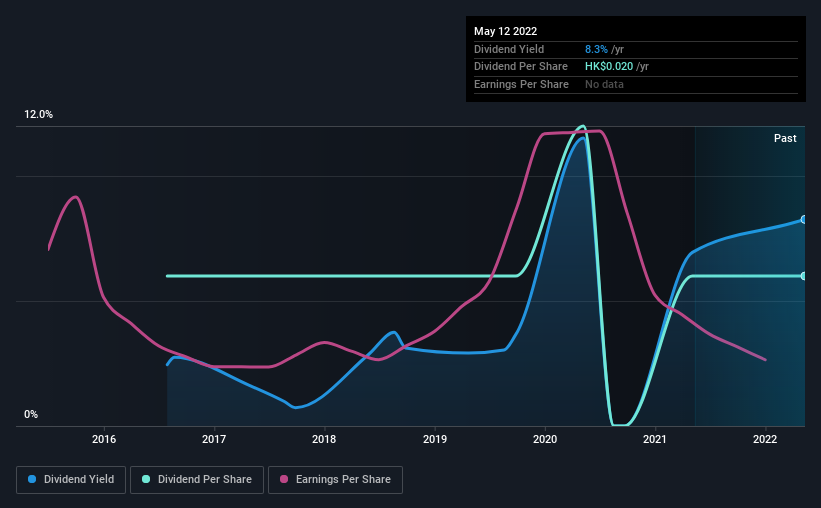Select the 2017 x-axis label

pos(214,439)
